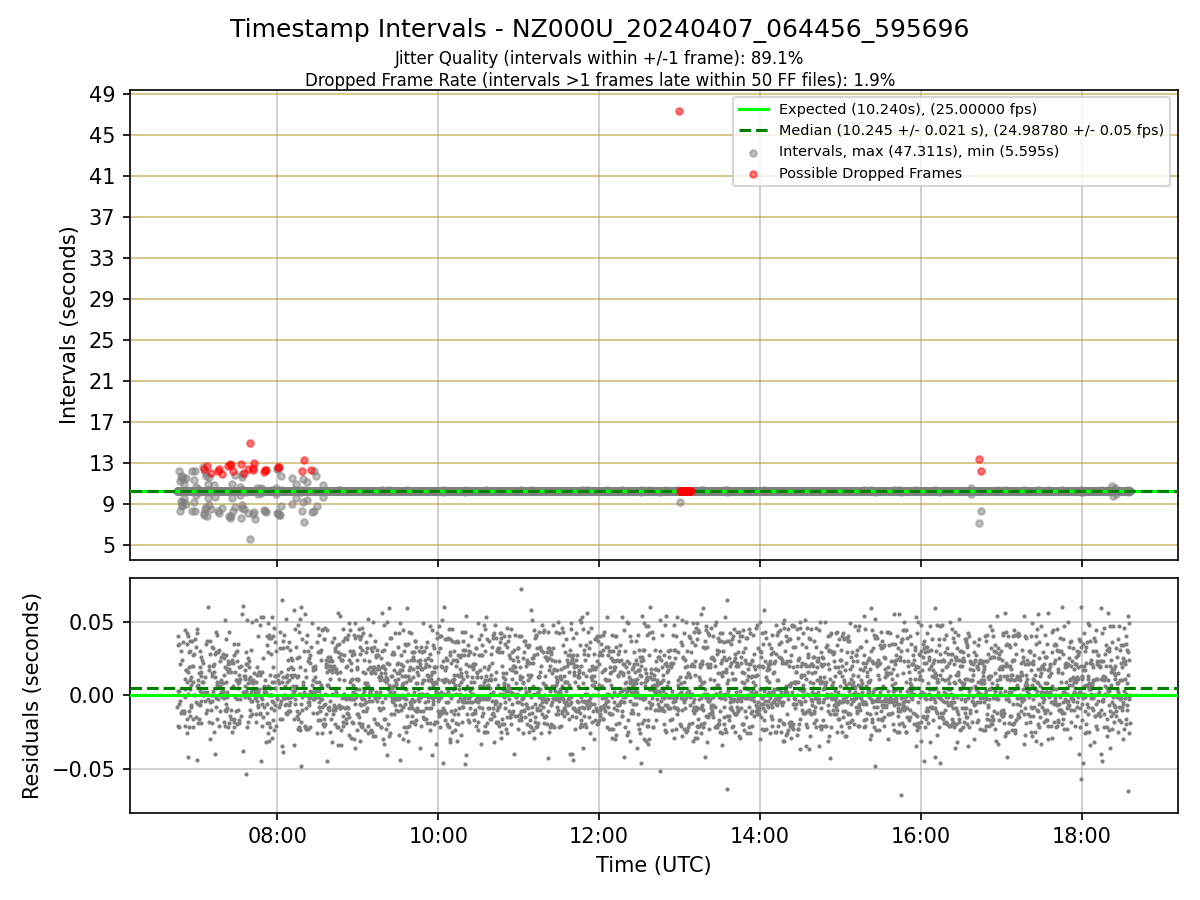The width and height of the screenshot is (1200, 900).
Task: Click the red dot marker in the legend
Action: coord(754,174)
